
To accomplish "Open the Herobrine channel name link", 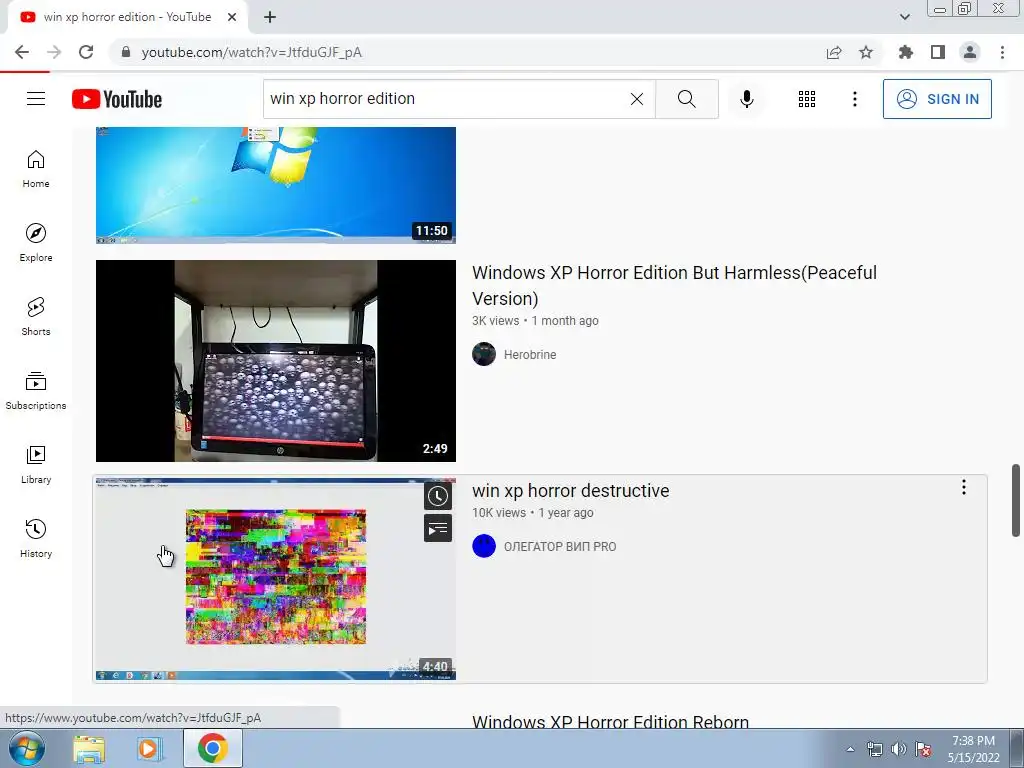I will click(x=530, y=355).
